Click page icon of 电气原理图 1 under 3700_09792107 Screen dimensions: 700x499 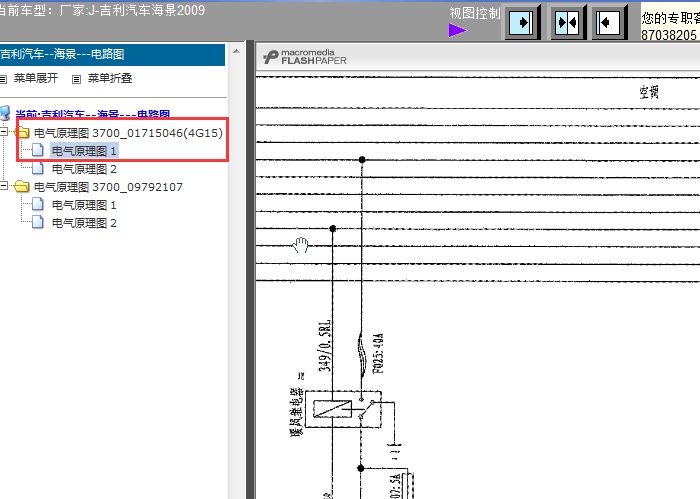[38, 204]
